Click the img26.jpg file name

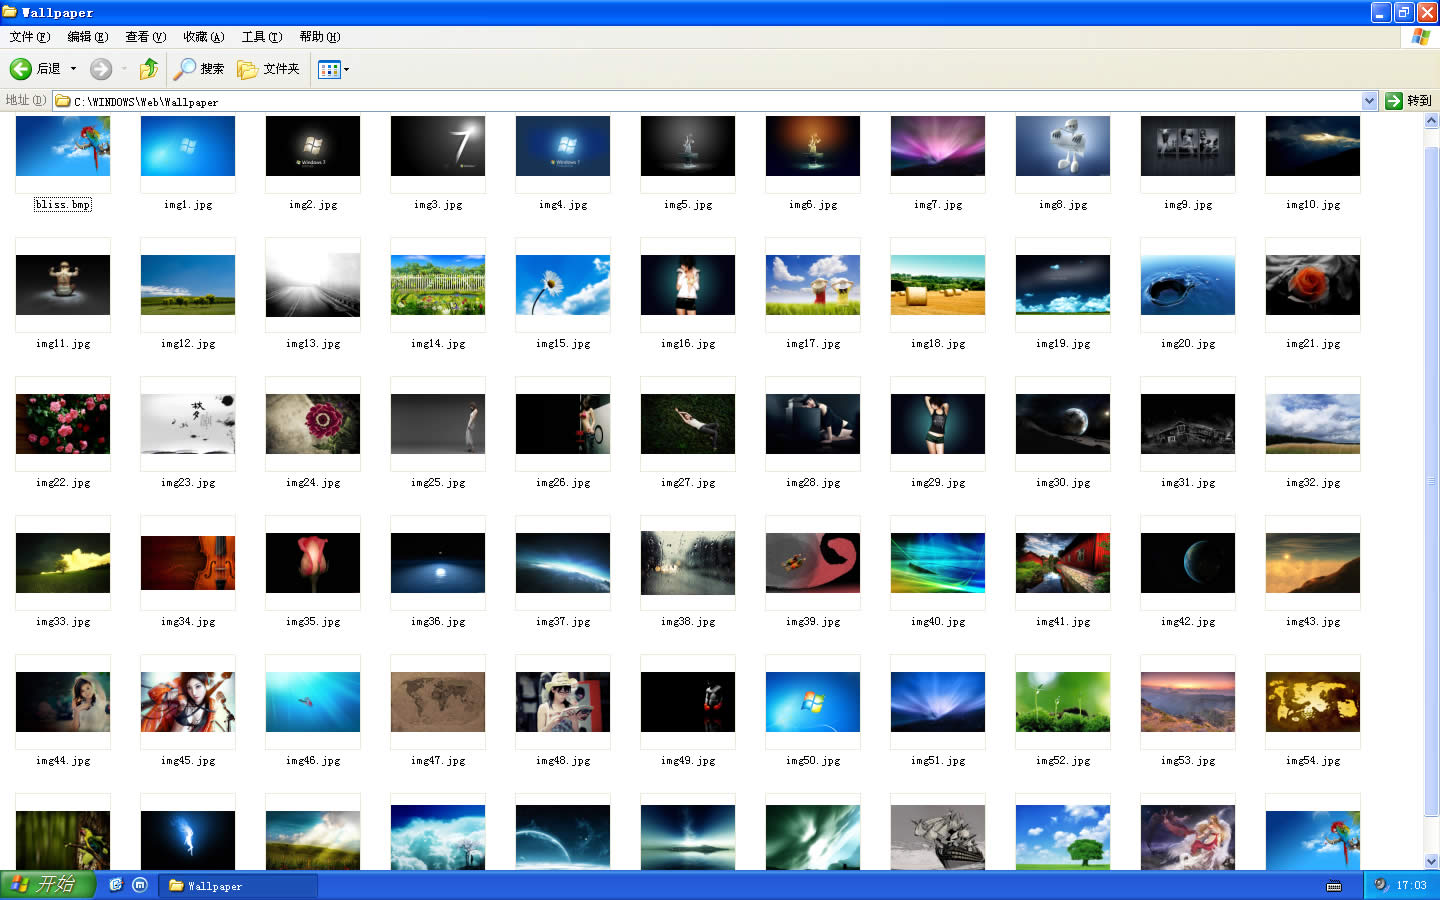pyautogui.click(x=563, y=483)
